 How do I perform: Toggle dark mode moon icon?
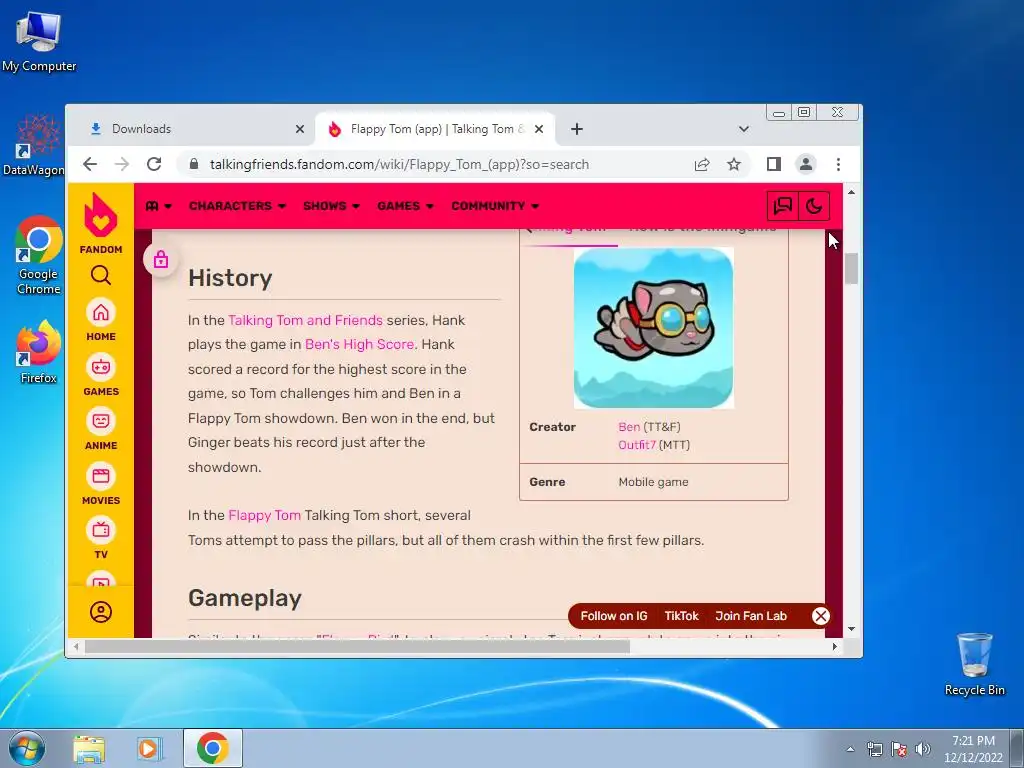pos(814,206)
